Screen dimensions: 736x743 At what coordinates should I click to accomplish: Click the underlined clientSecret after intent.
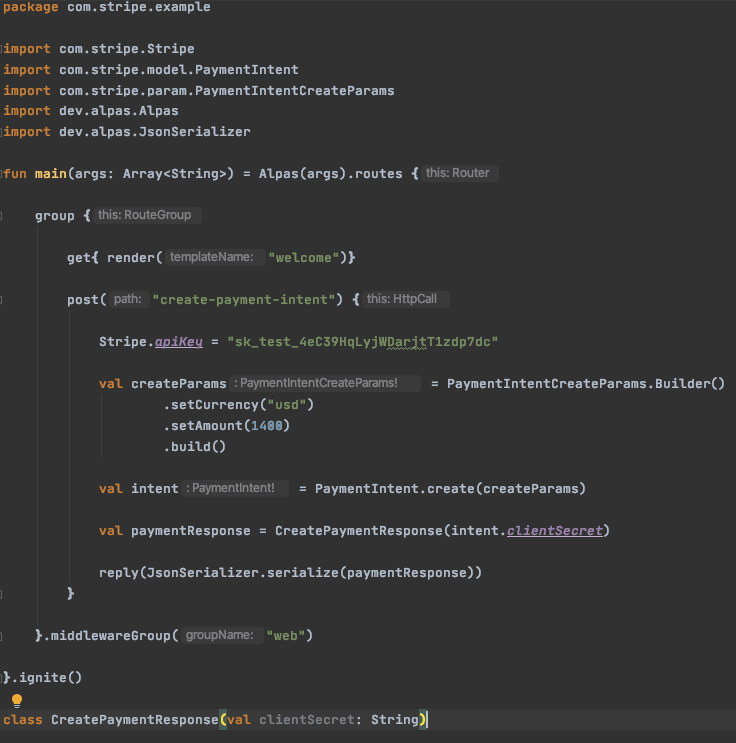coord(554,530)
